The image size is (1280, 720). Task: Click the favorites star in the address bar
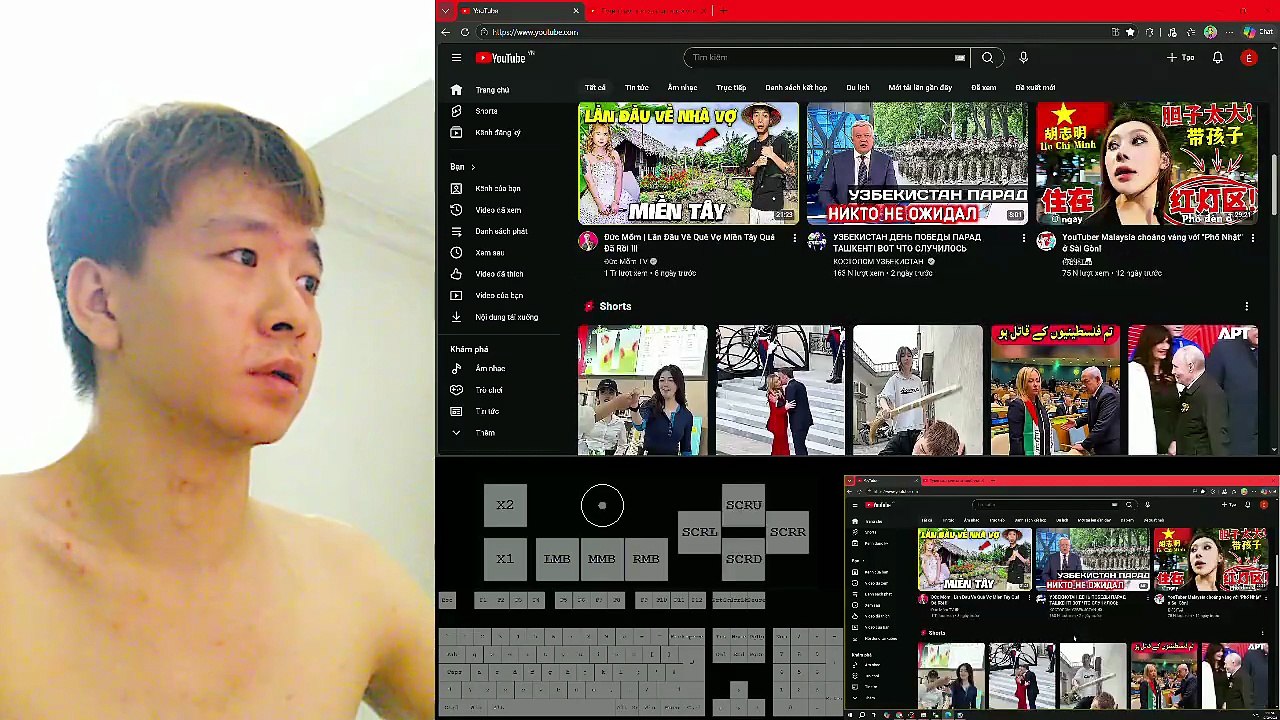pos(1130,32)
